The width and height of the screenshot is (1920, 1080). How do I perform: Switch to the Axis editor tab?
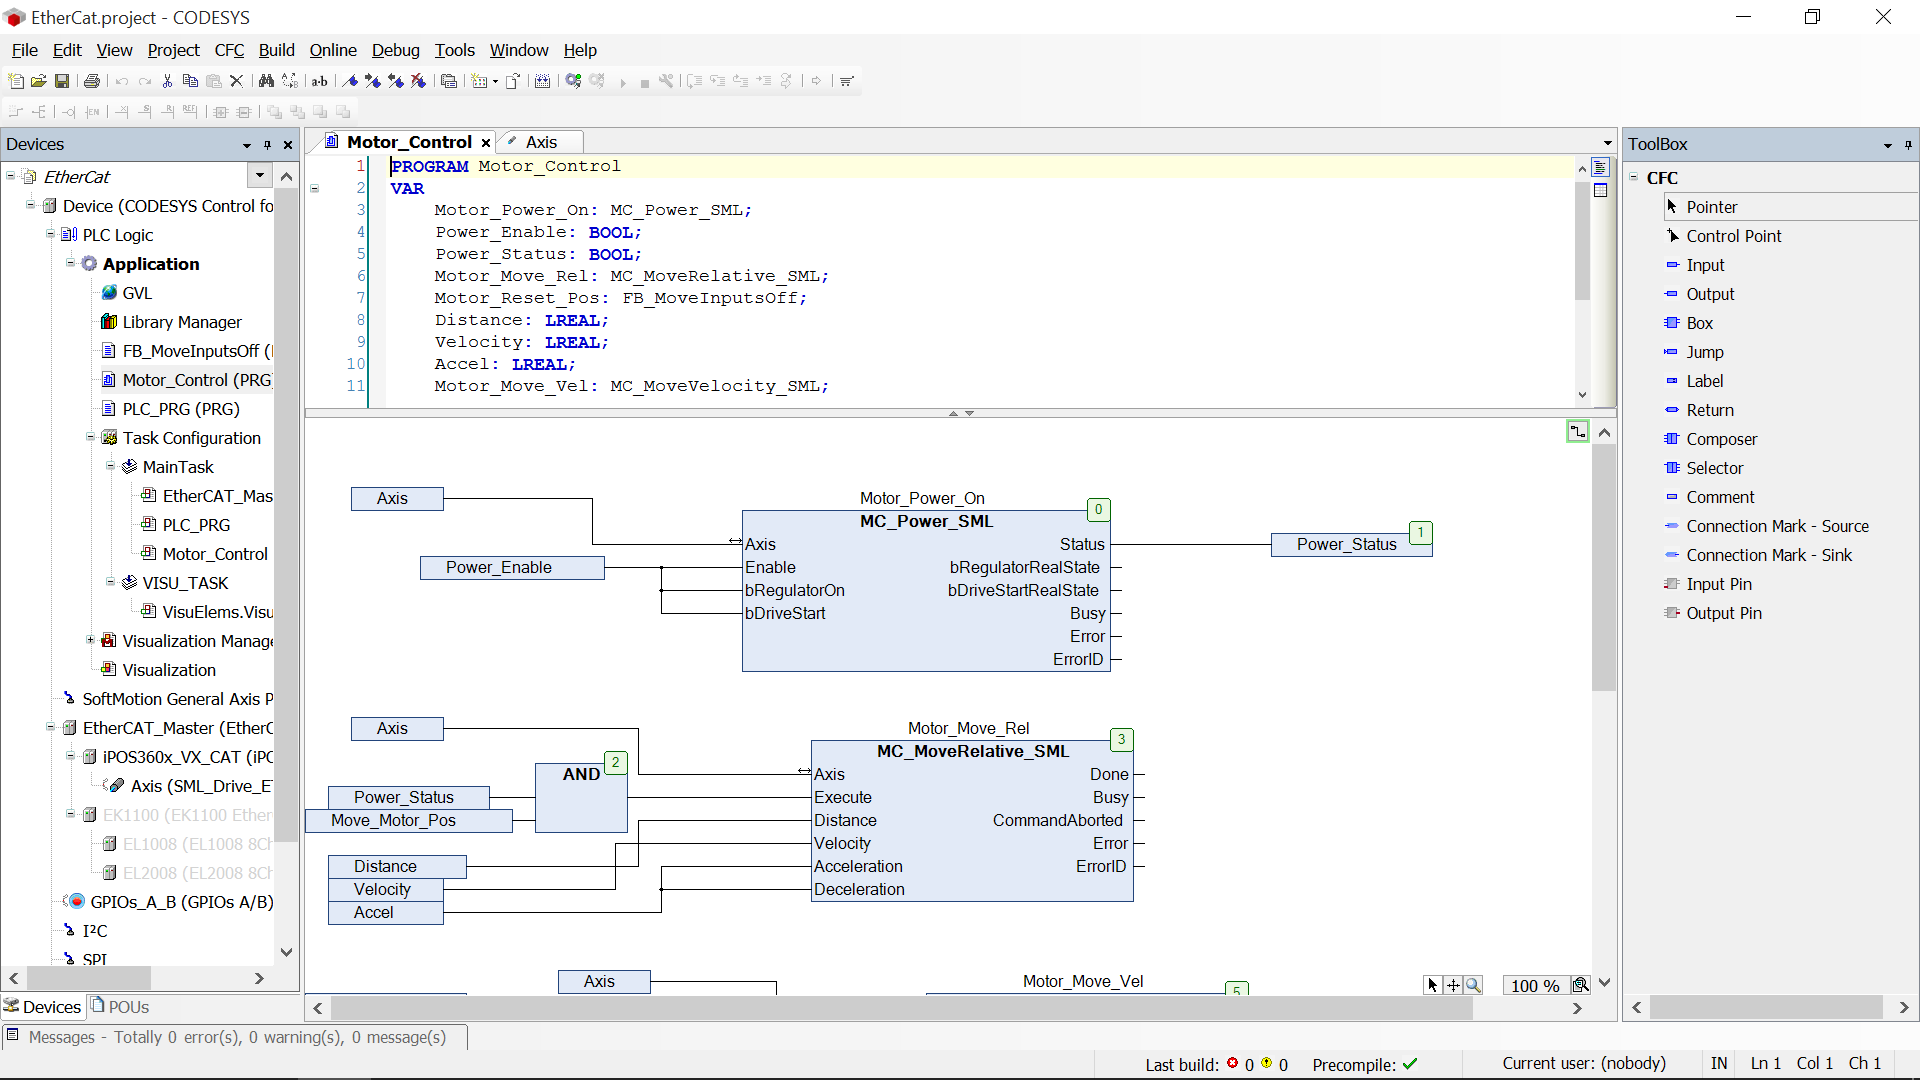point(541,142)
